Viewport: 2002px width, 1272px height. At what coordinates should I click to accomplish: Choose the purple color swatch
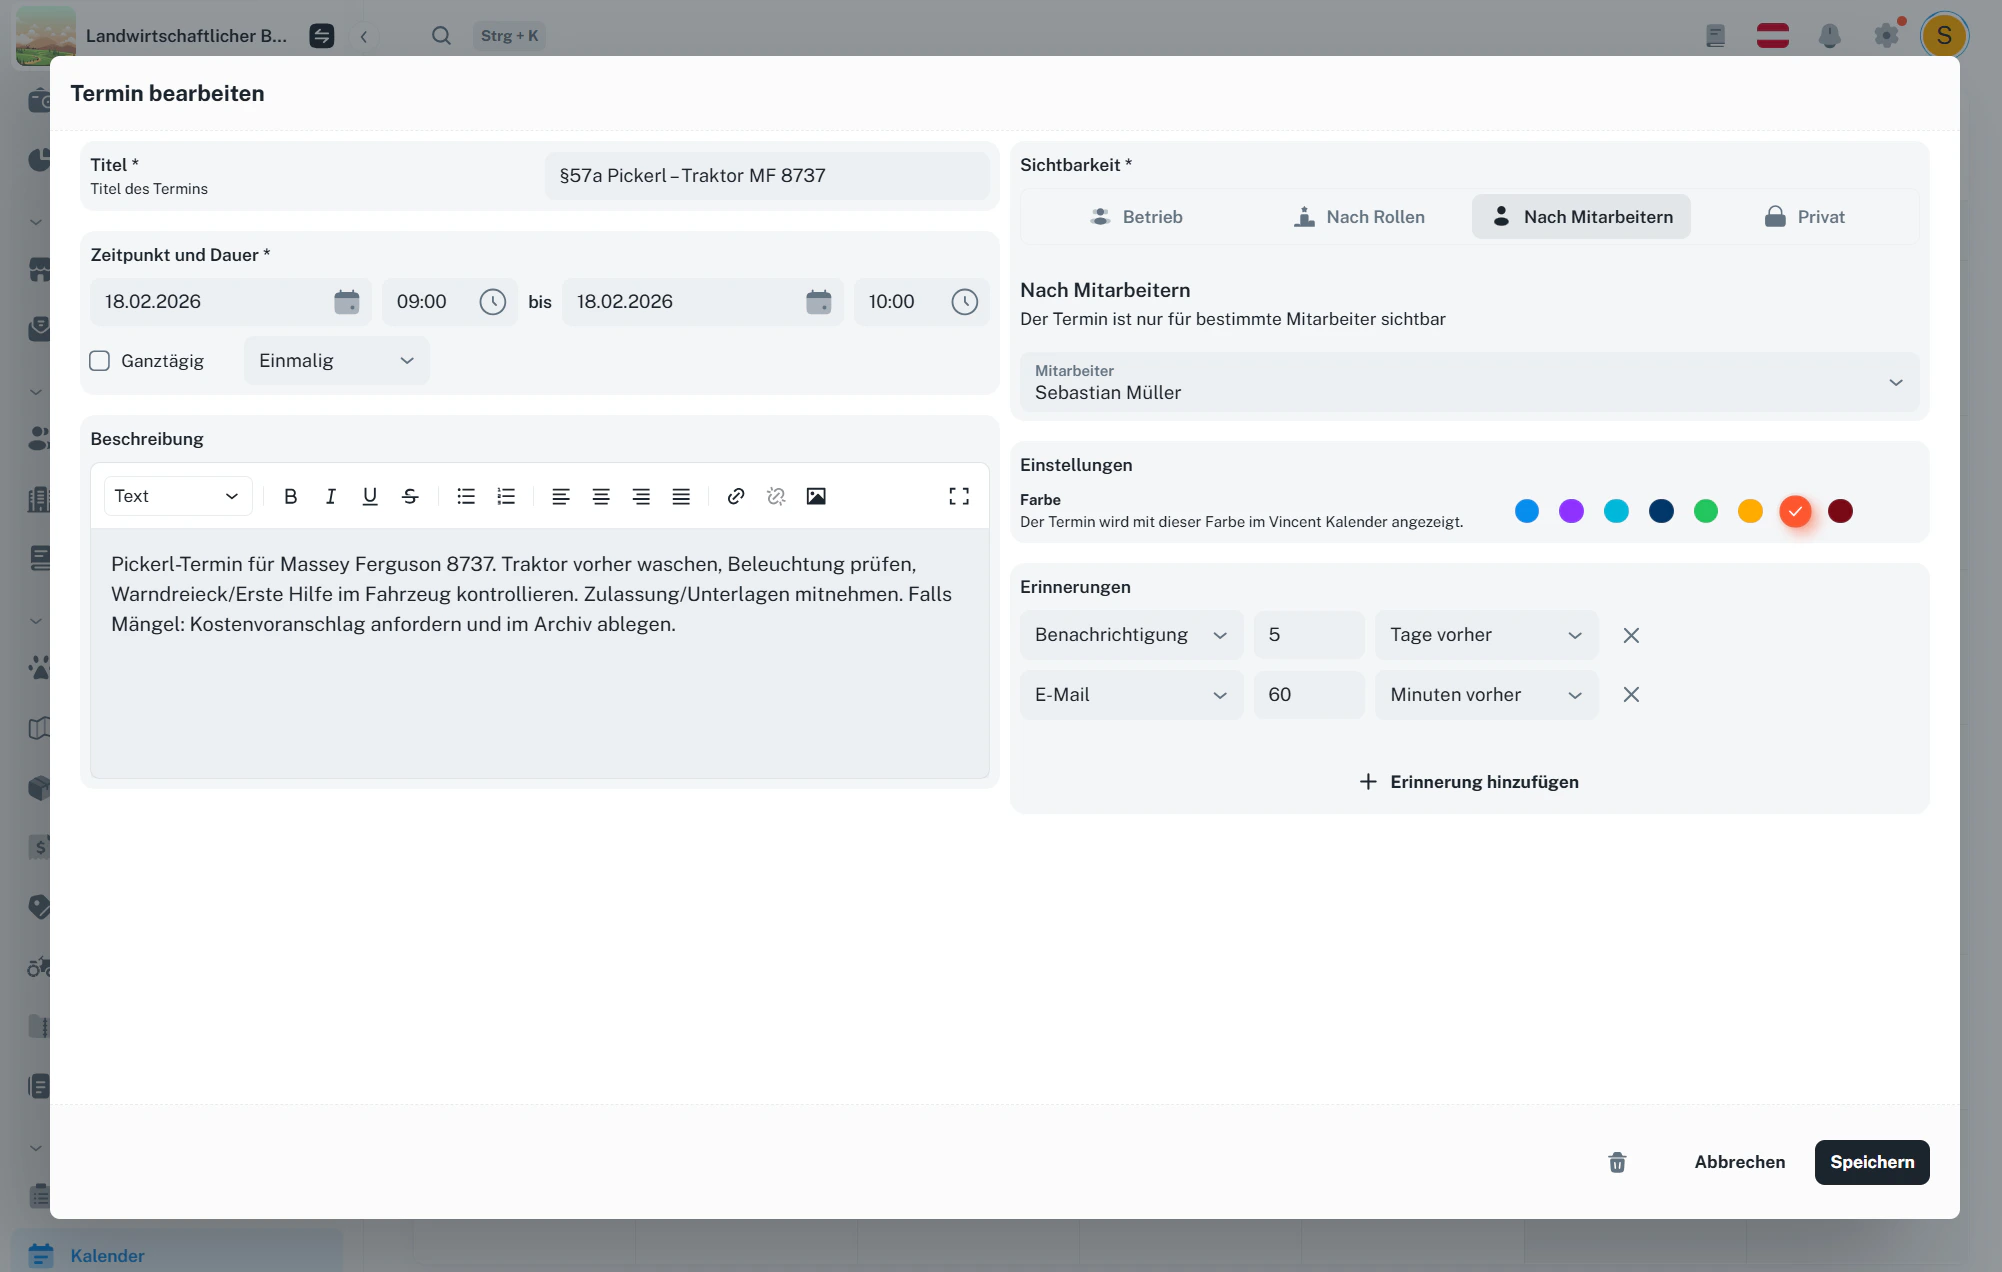(x=1571, y=511)
